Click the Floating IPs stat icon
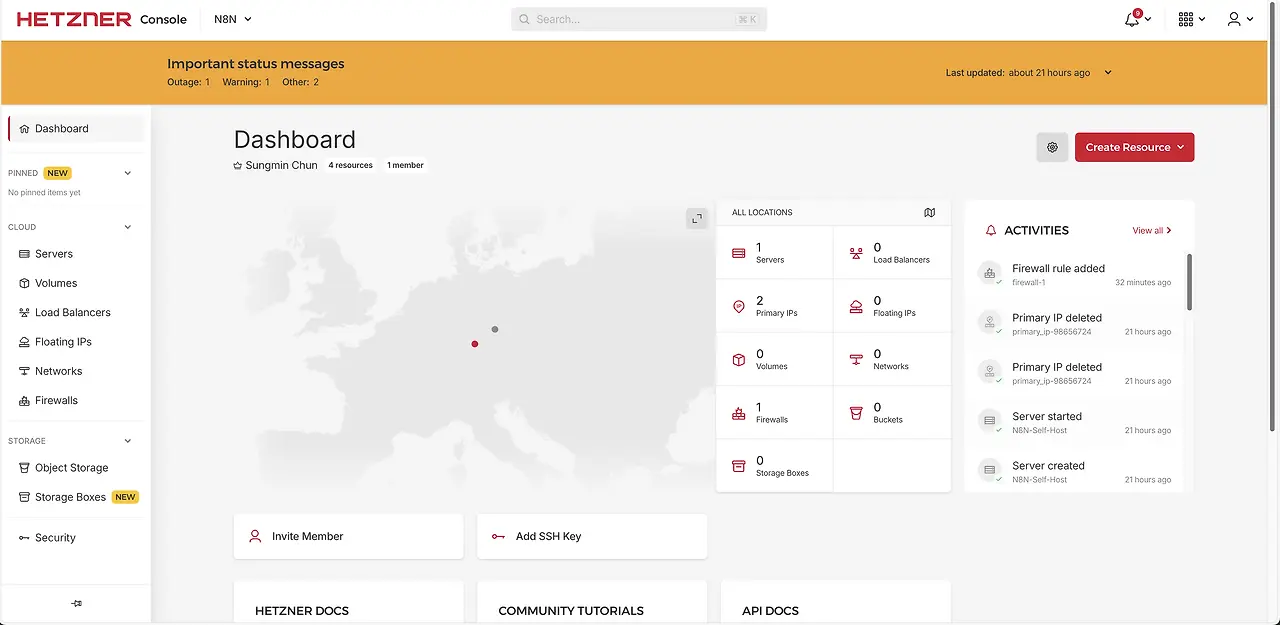 (856, 307)
